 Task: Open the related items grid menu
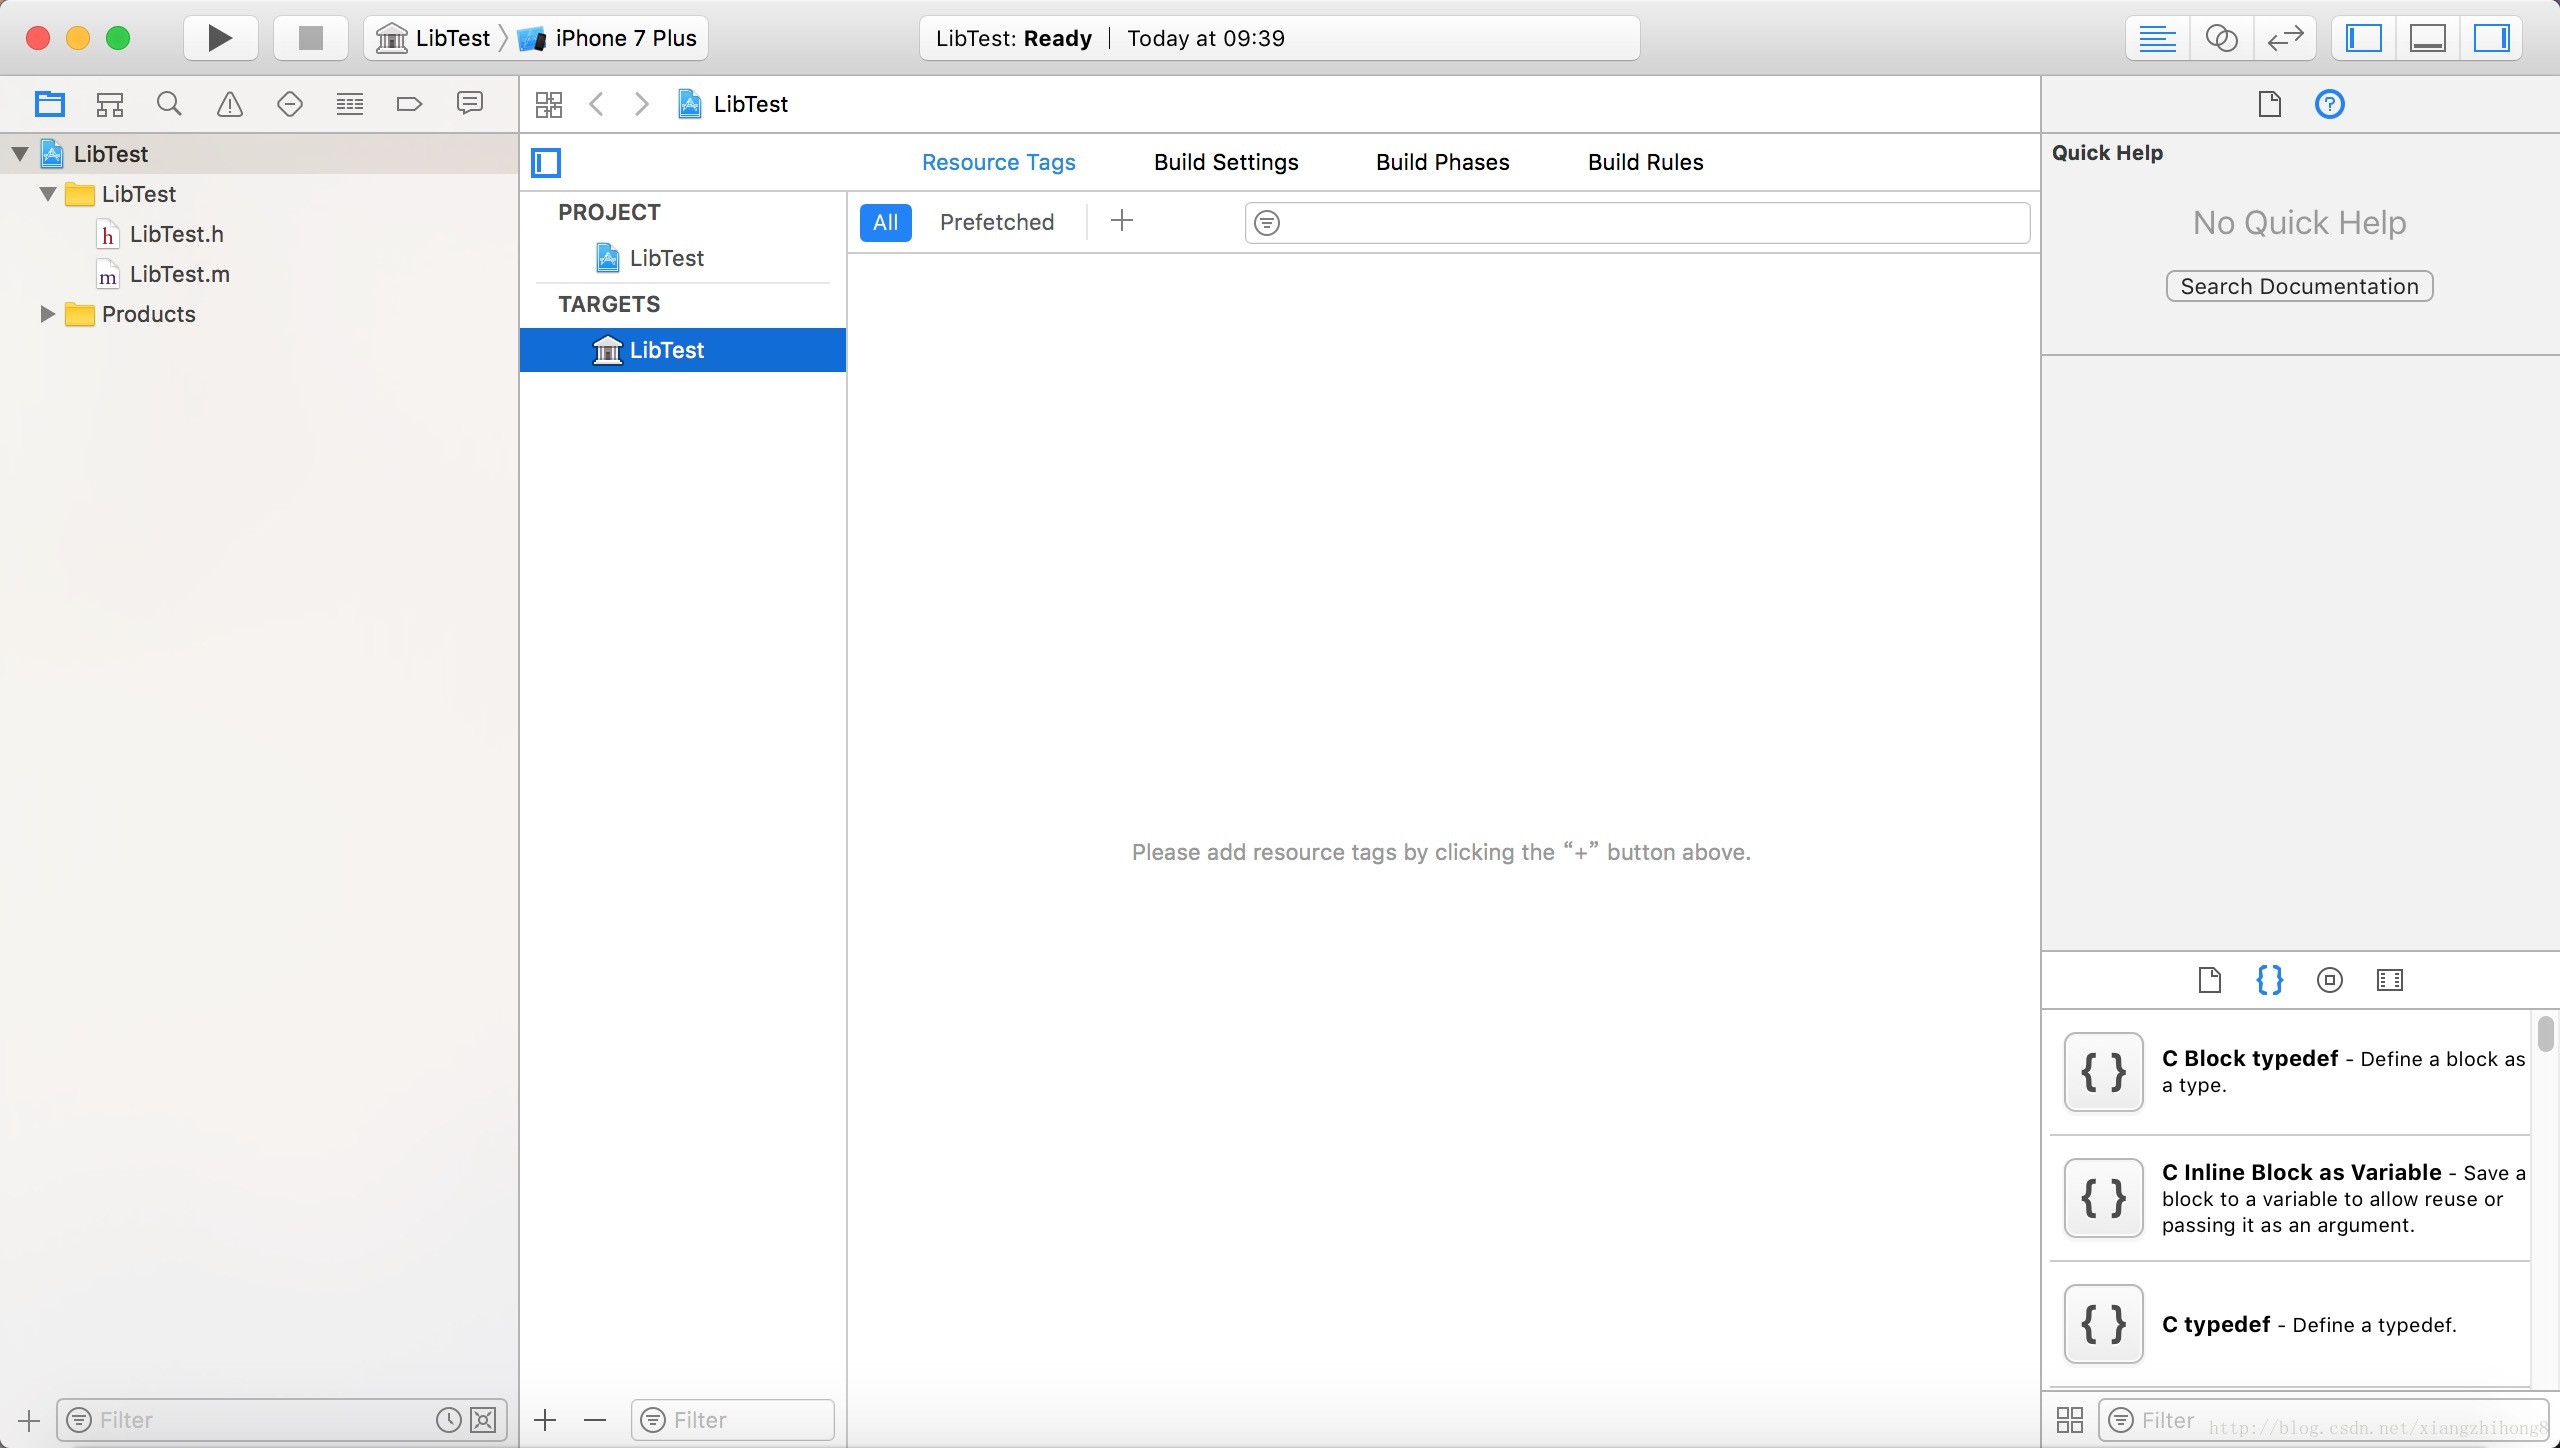pyautogui.click(x=549, y=104)
